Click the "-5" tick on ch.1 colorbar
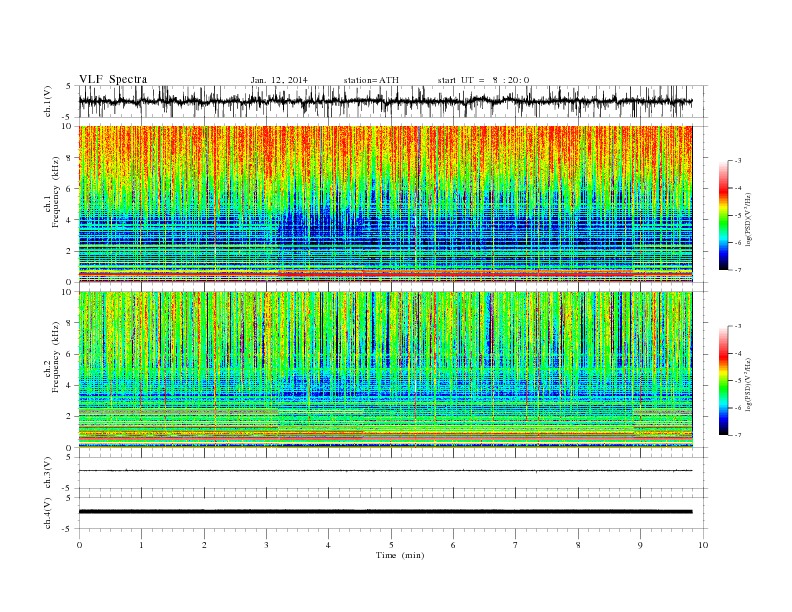Screen dimensions: 792x612 tap(738, 215)
